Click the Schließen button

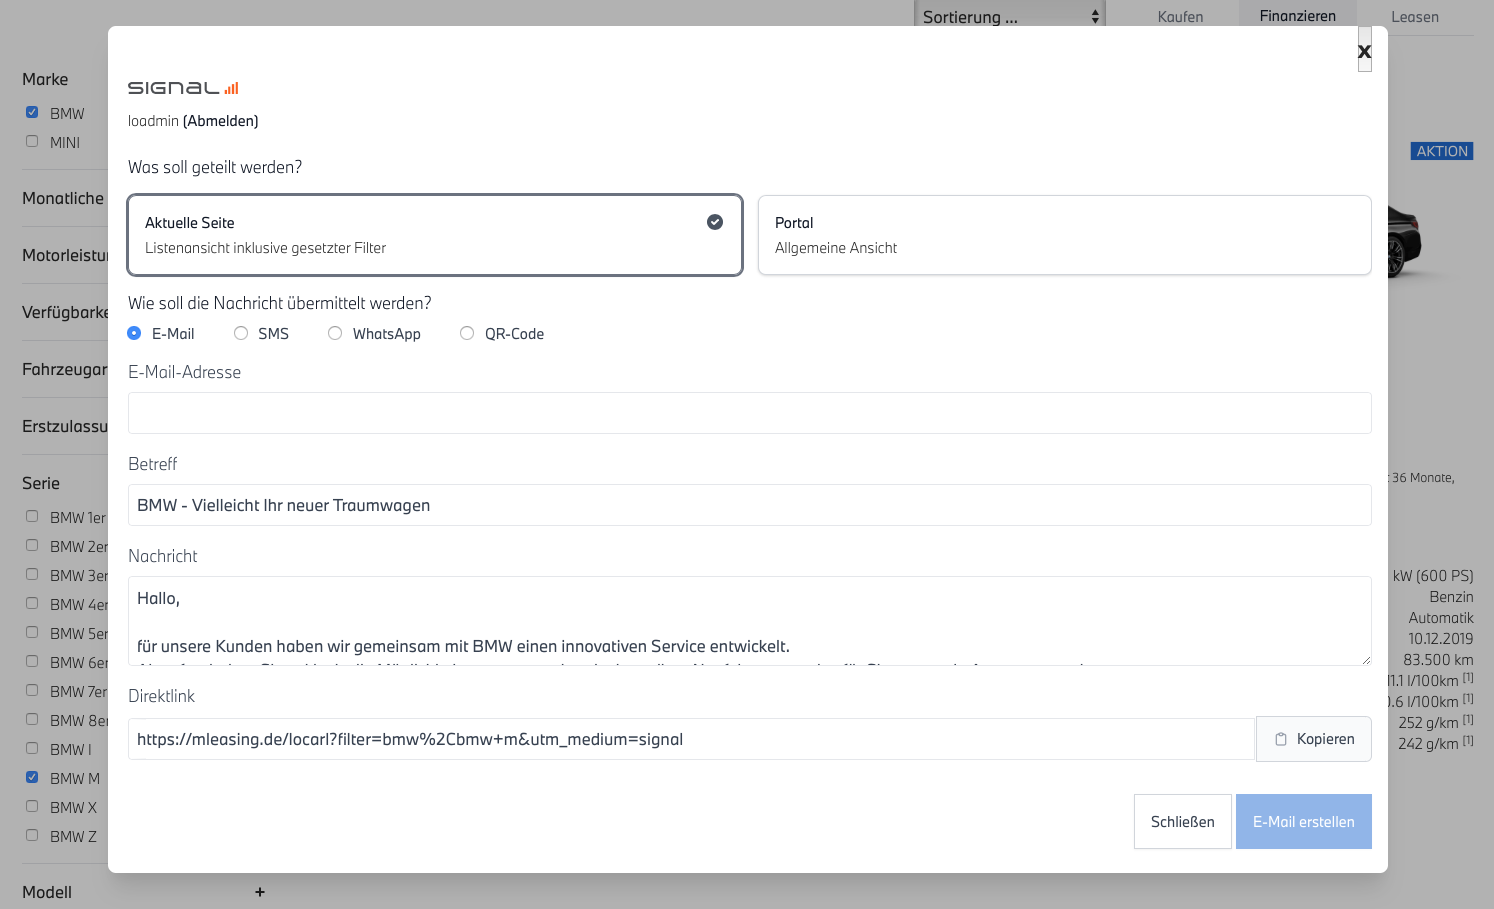[x=1182, y=821]
